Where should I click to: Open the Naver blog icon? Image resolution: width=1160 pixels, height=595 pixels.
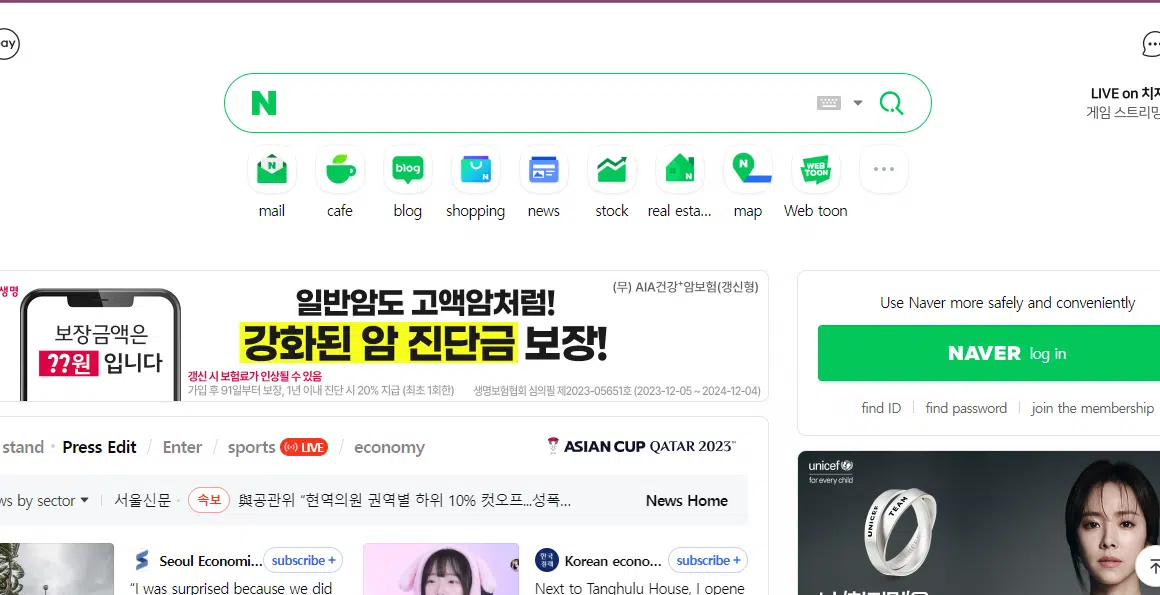pos(408,170)
